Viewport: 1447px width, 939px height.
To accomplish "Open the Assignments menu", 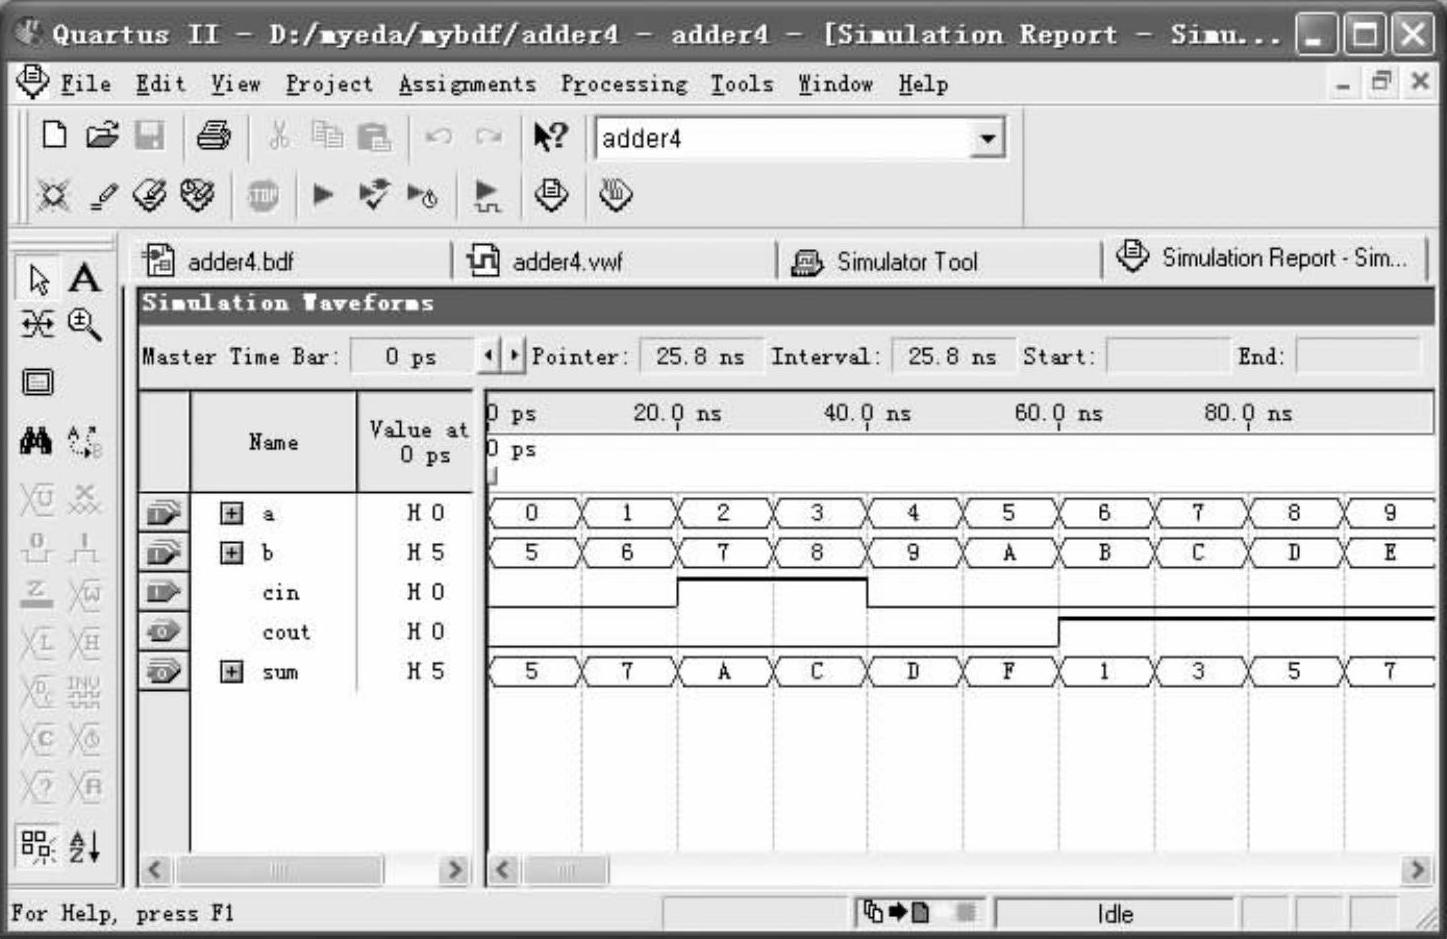I will [467, 84].
